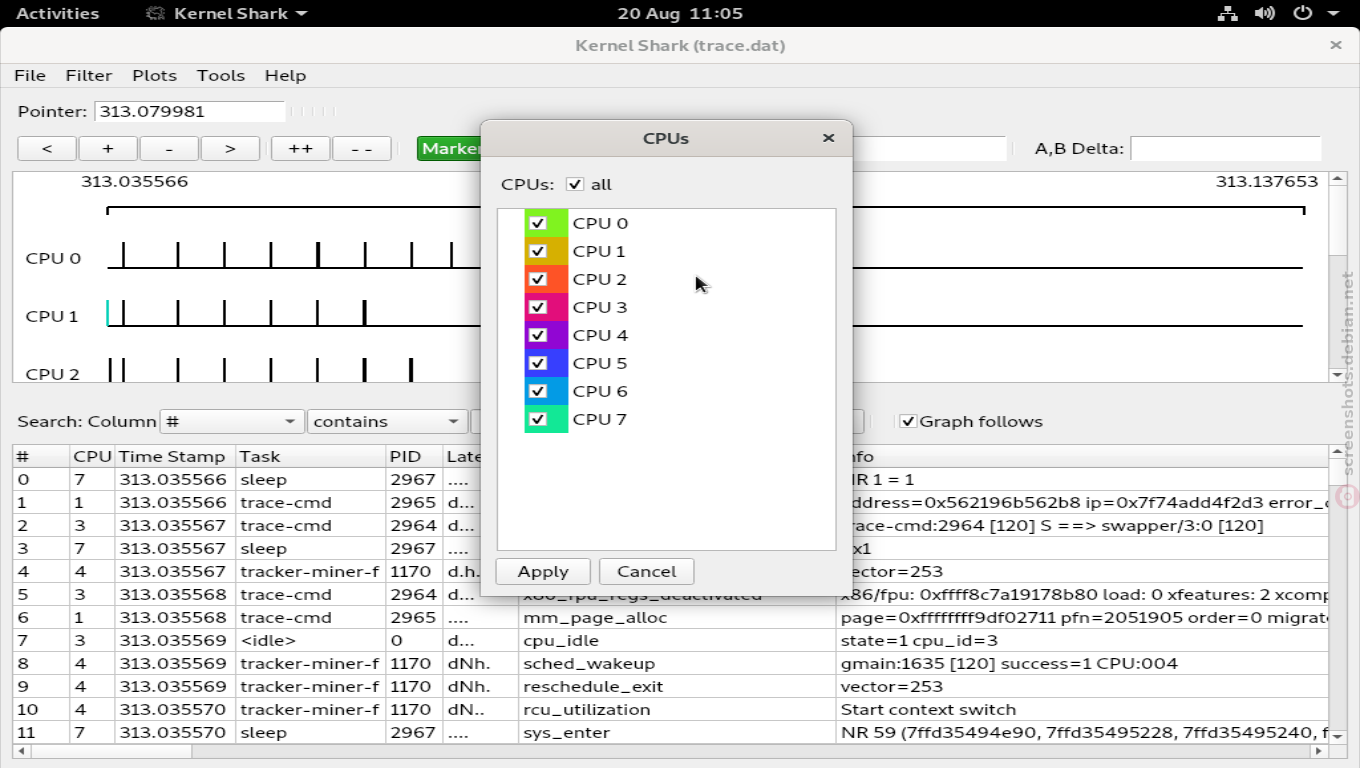Select row 7 cpu_idle event
1360x768 pixels.
670,640
